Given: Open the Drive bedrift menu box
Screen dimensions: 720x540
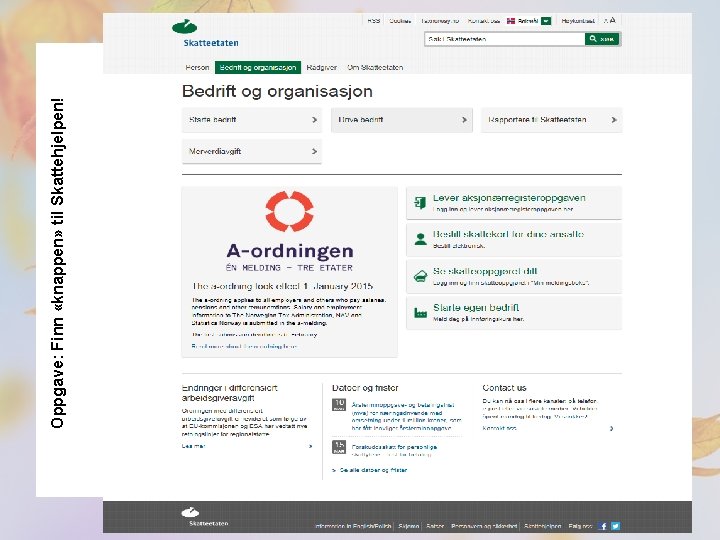Looking at the screenshot, I should click(401, 120).
